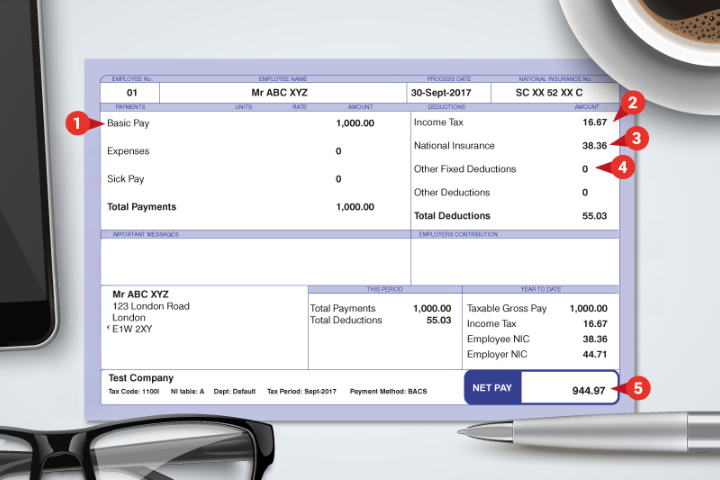Click the "YEAR TO DATE" header
This screenshot has width=720, height=480.
coord(540,289)
